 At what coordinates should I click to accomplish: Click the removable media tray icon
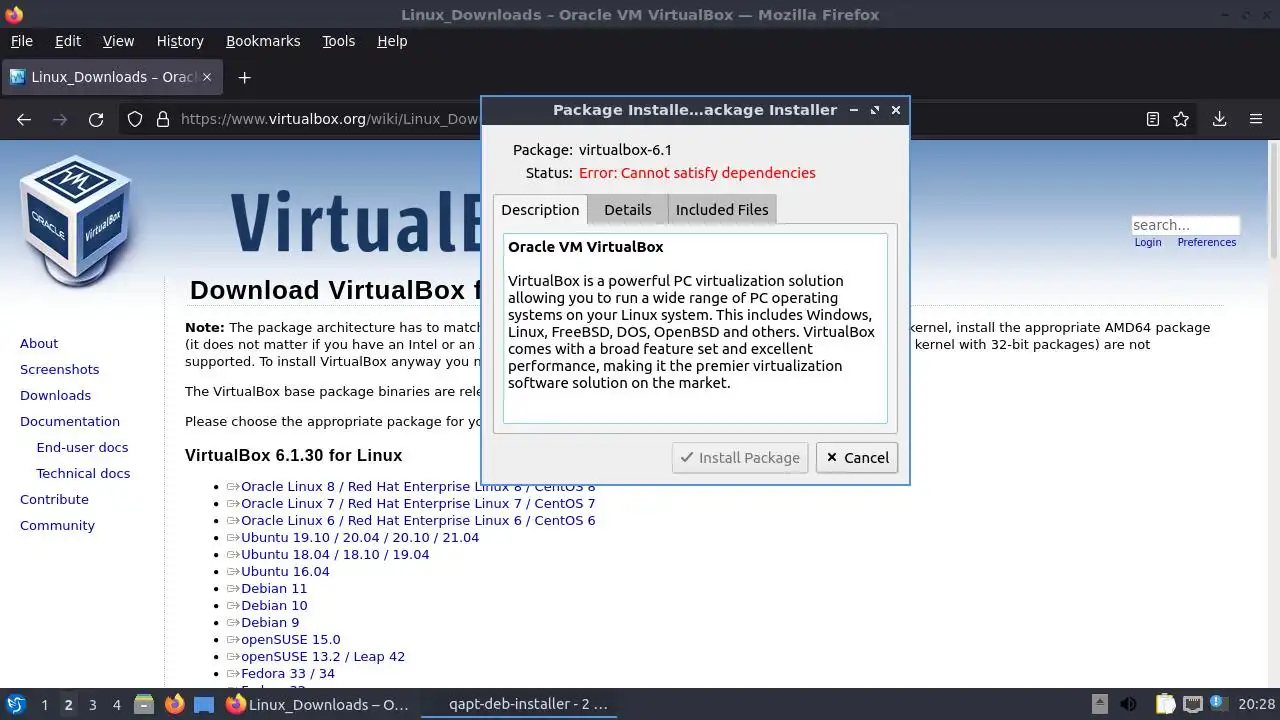click(1099, 704)
